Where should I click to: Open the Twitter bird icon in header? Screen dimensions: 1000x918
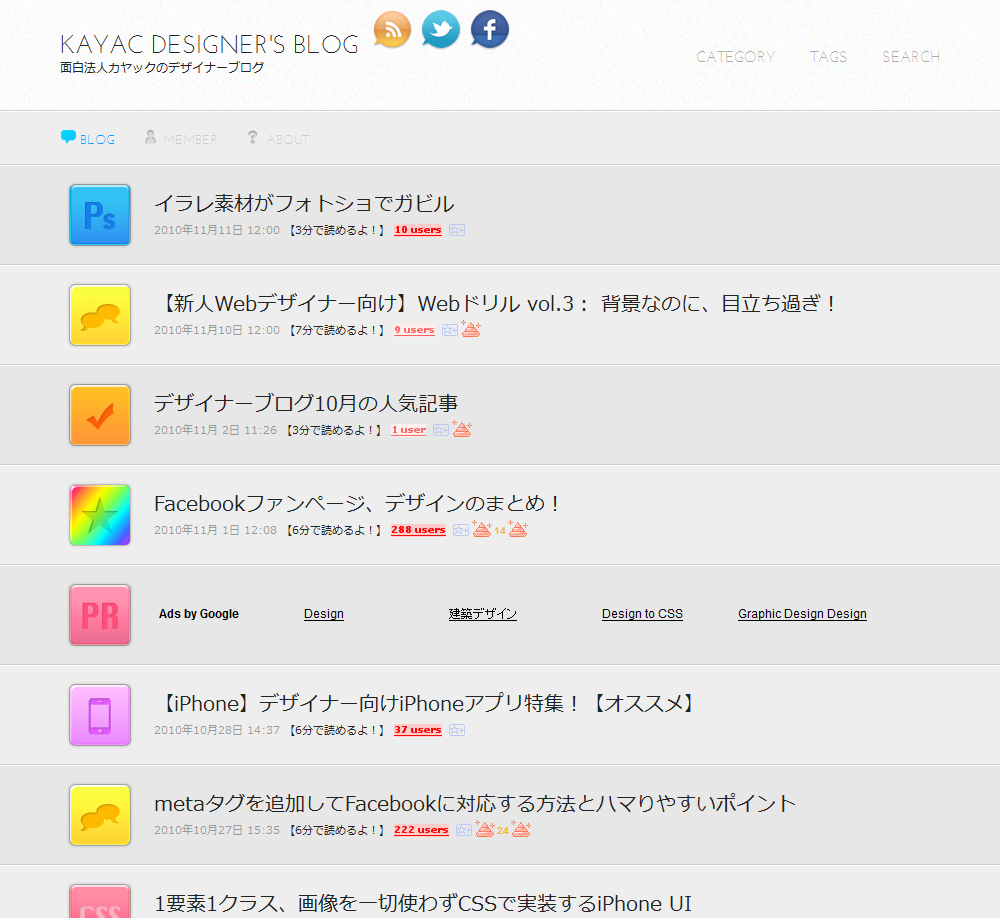coord(441,29)
